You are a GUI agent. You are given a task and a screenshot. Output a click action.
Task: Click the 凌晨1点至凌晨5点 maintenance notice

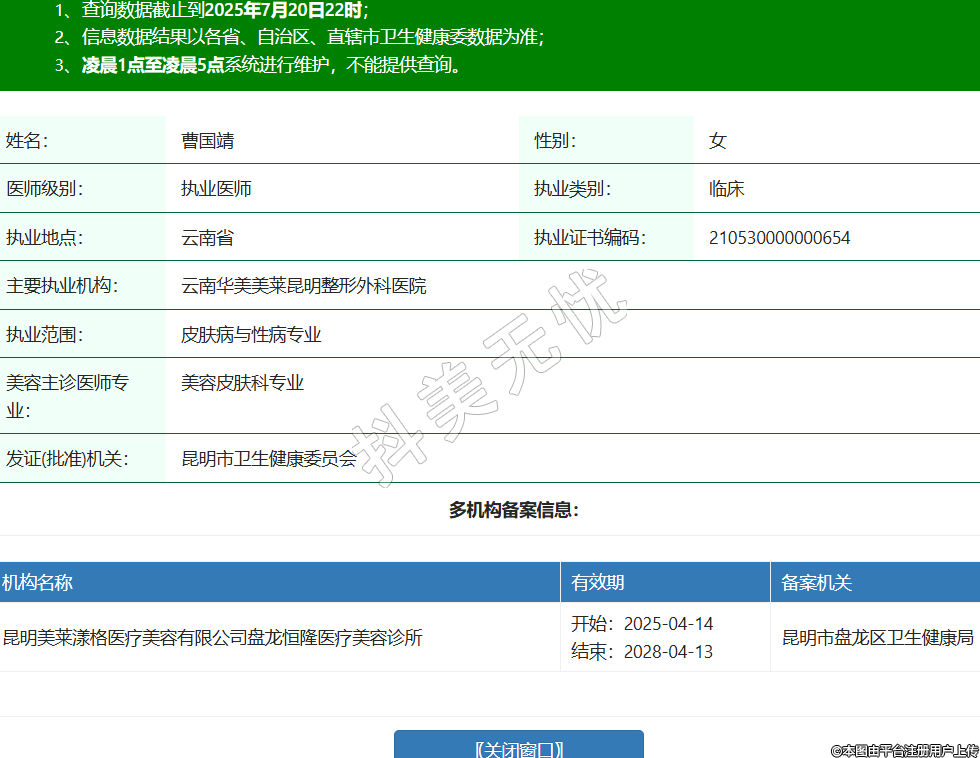pyautogui.click(x=152, y=66)
